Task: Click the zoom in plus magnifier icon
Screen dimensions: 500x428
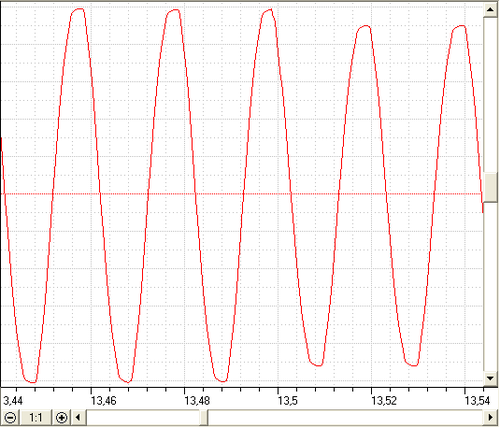Action: pos(62,417)
